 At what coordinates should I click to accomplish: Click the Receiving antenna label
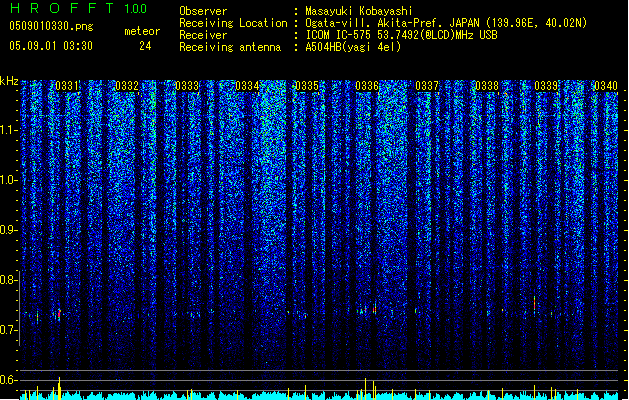(x=230, y=47)
